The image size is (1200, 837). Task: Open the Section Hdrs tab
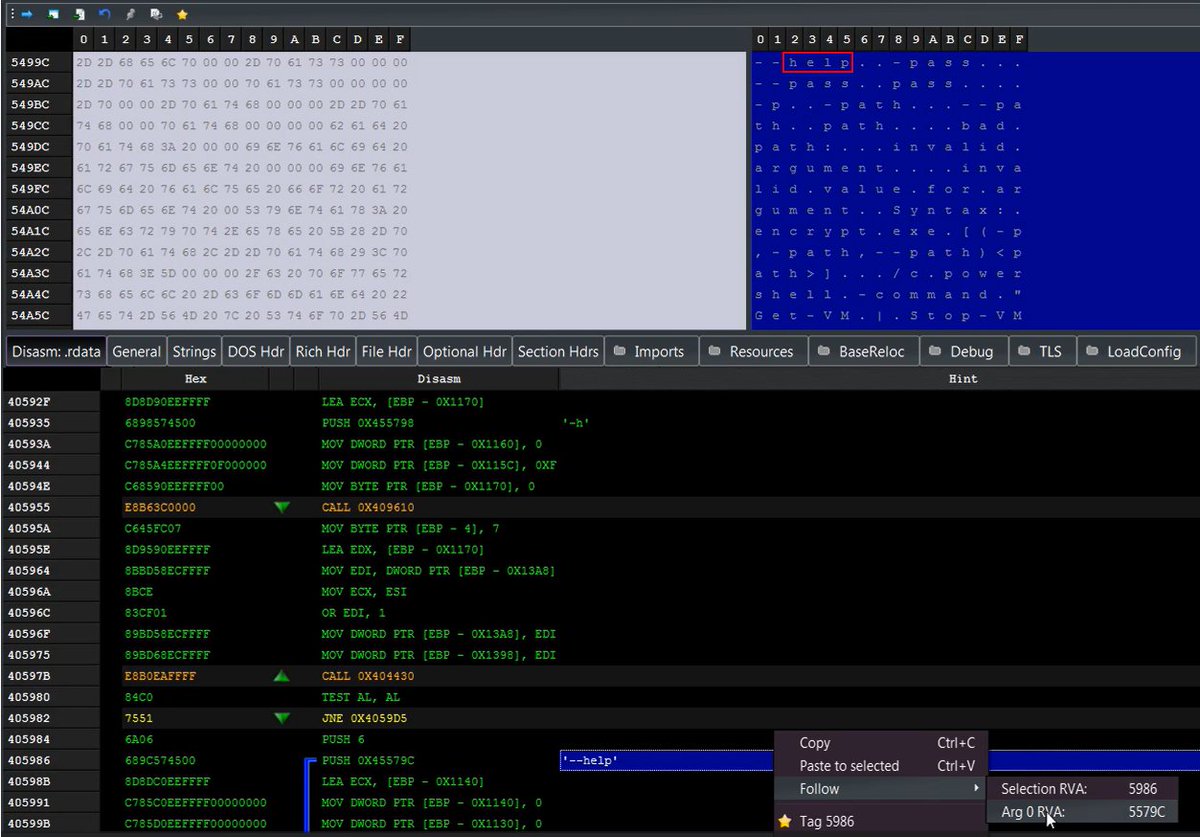[x=558, y=351]
